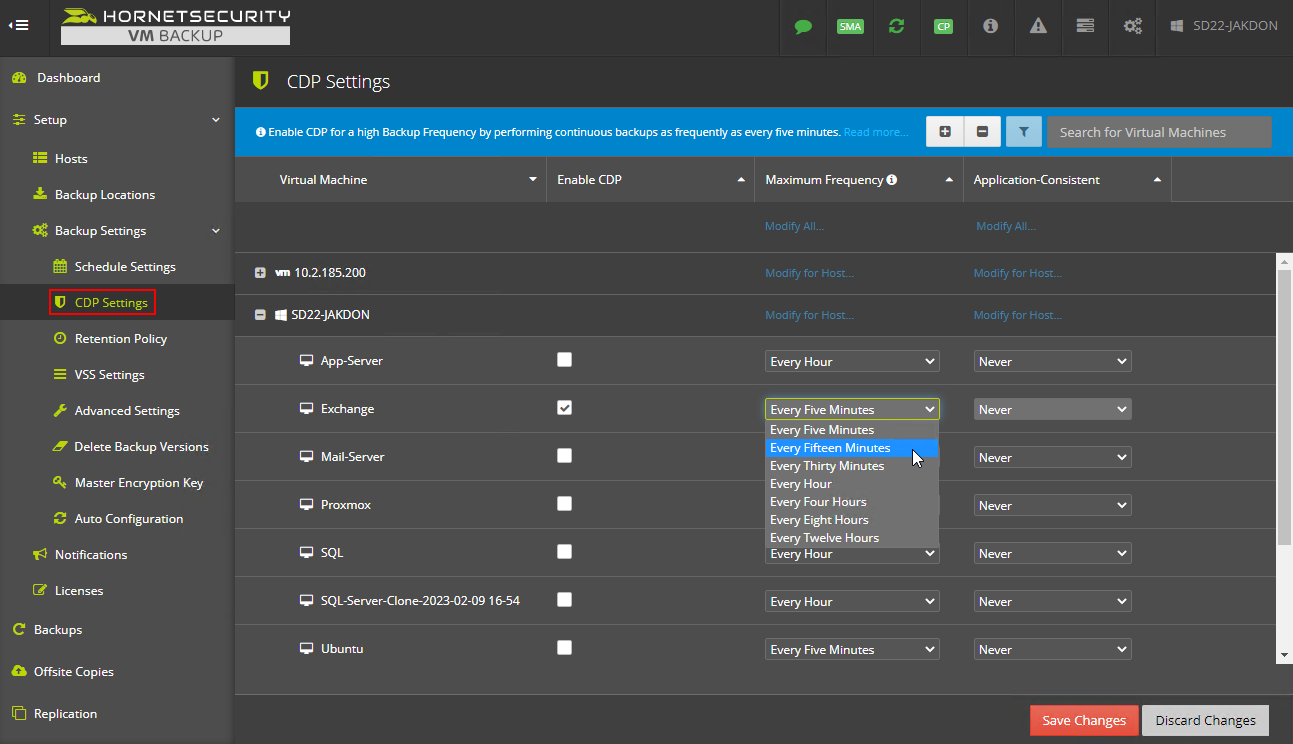Screen dimensions: 1293x744
Task: Open the Read more link
Action: point(876,132)
